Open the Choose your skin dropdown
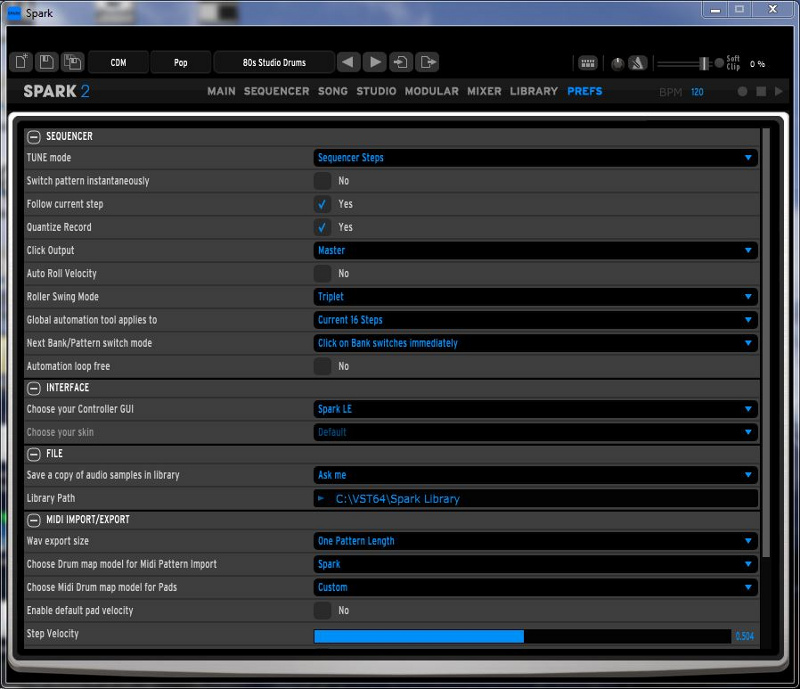Viewport: 800px width, 689px height. coord(535,432)
